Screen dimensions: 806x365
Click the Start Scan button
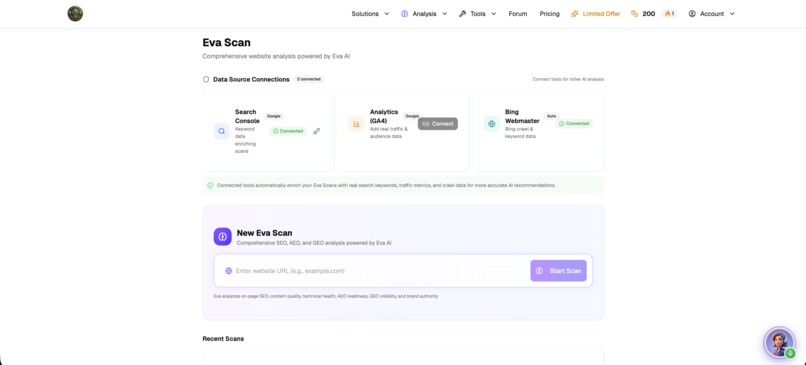tap(558, 271)
